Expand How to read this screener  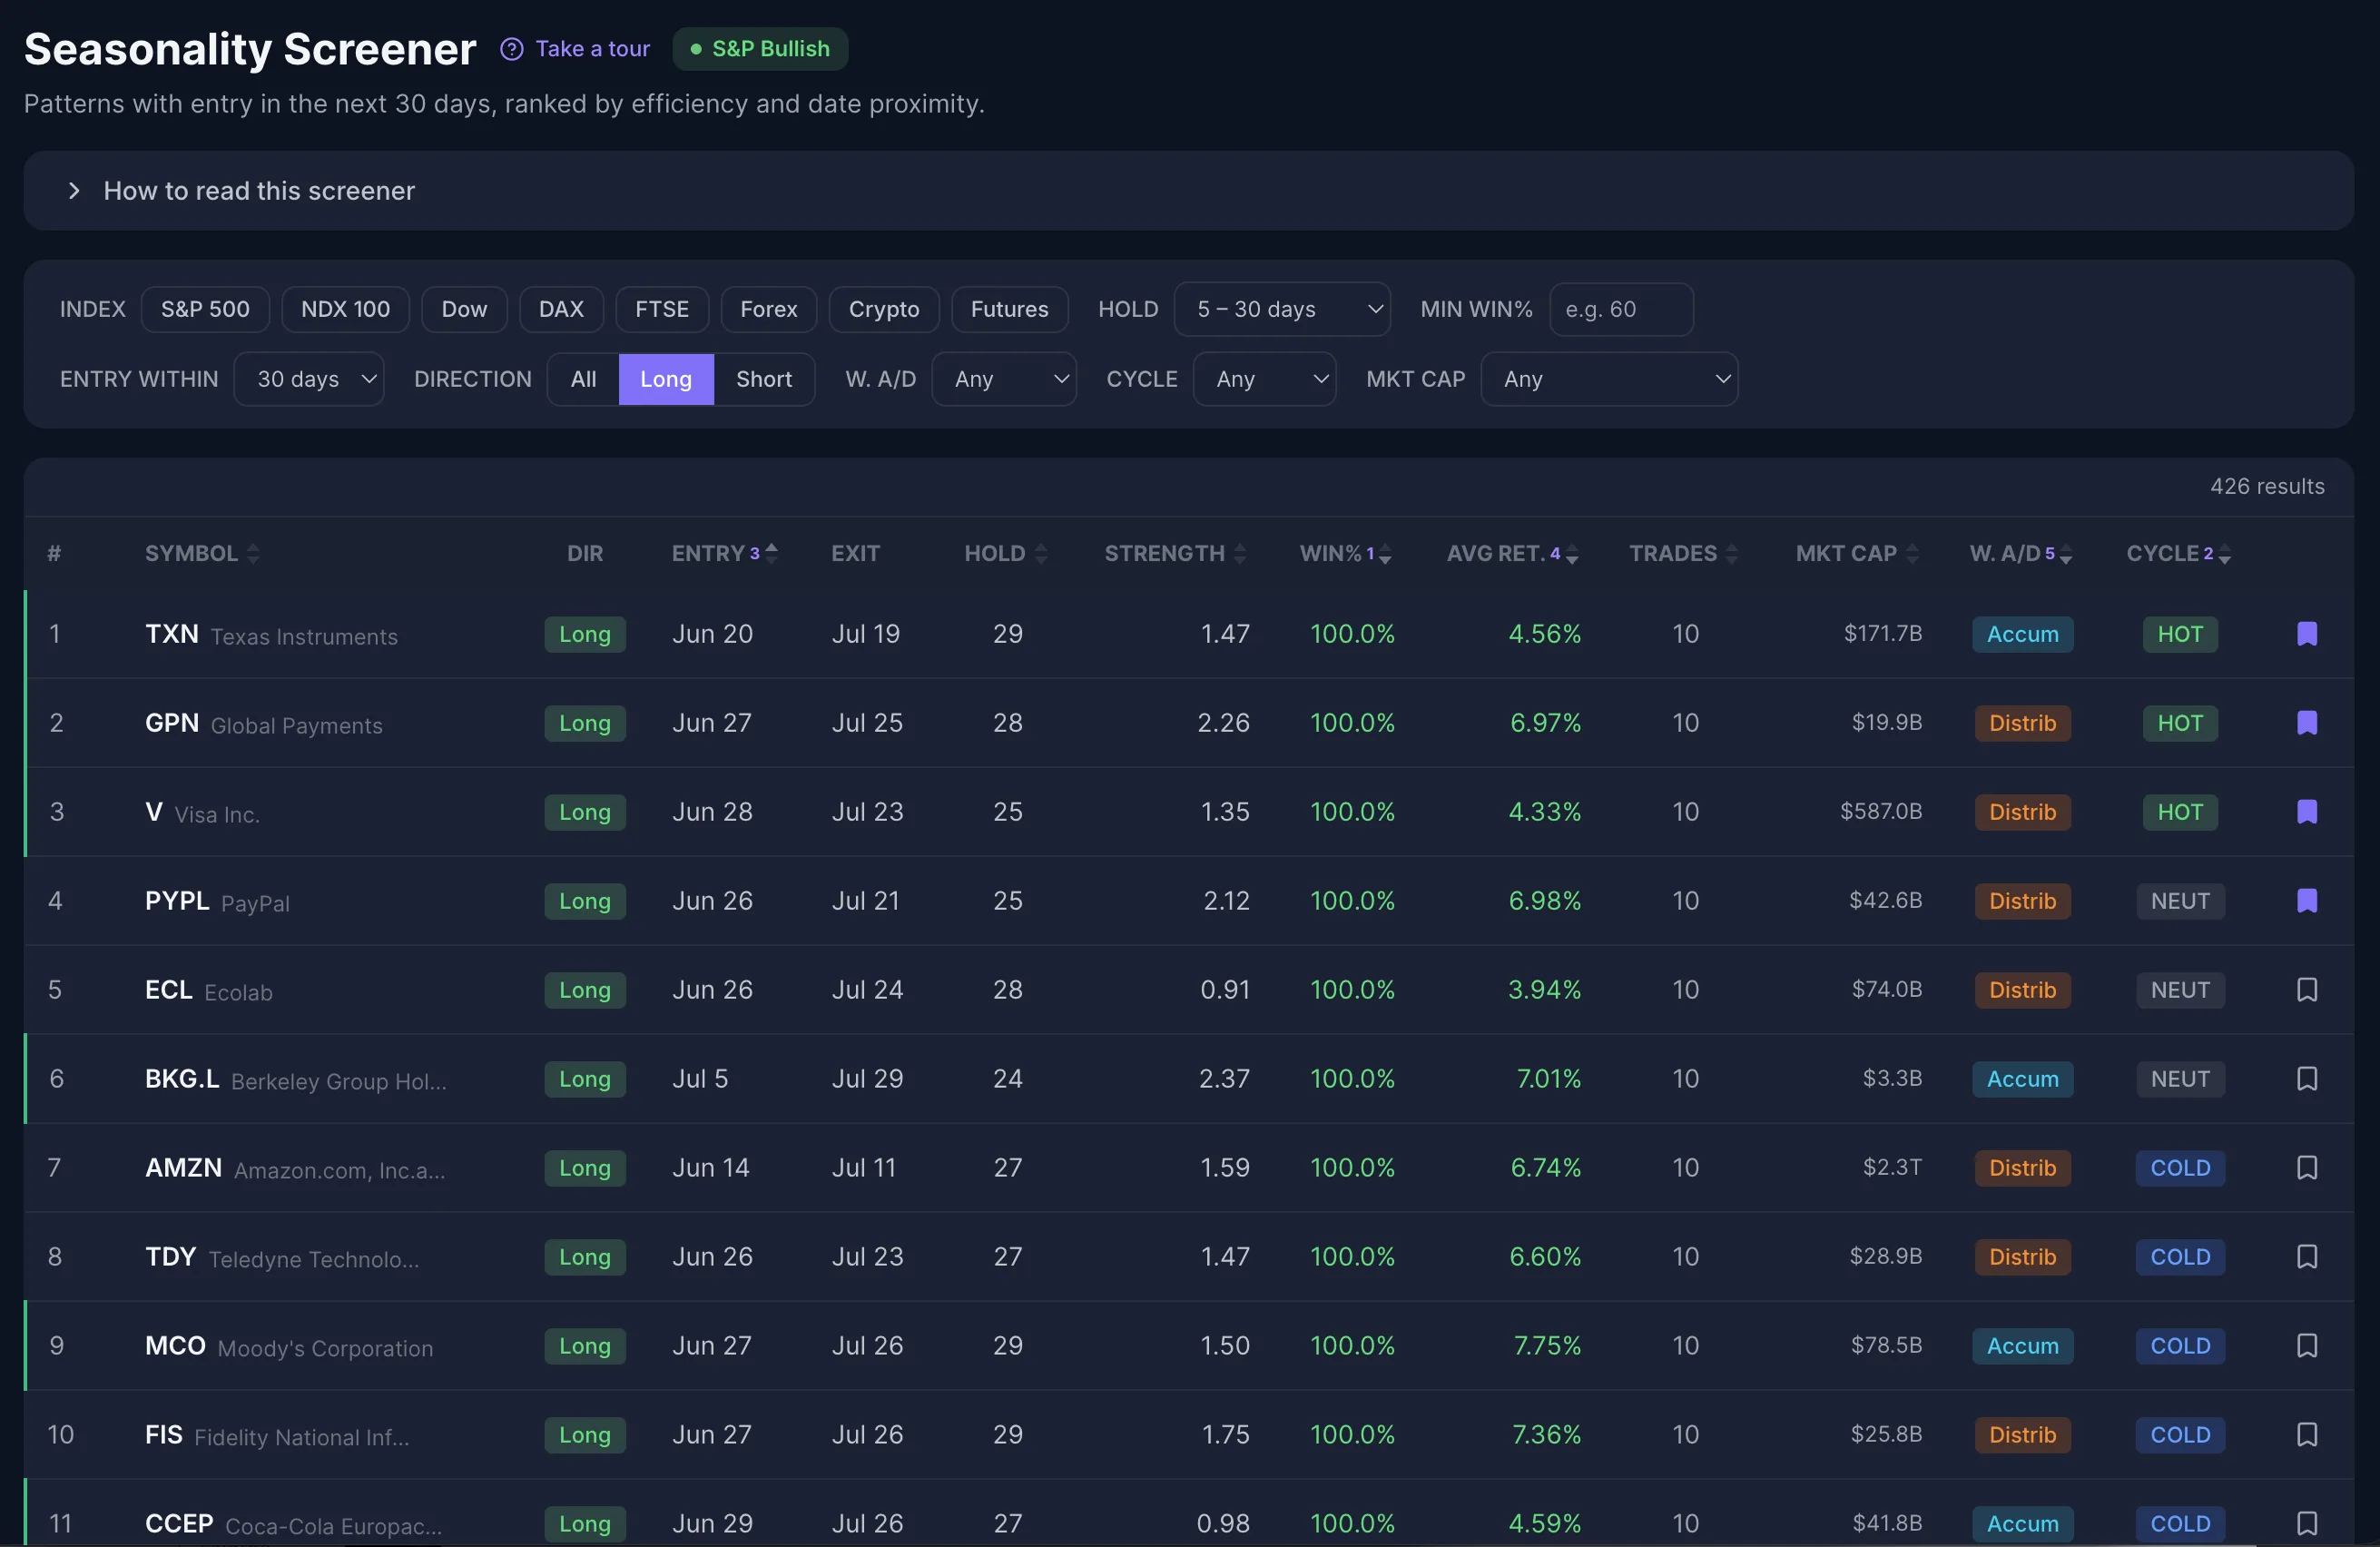1189,191
